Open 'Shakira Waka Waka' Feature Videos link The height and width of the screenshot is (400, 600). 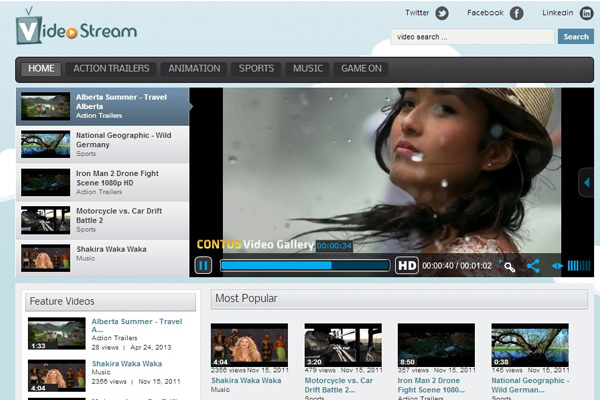pyautogui.click(x=127, y=364)
